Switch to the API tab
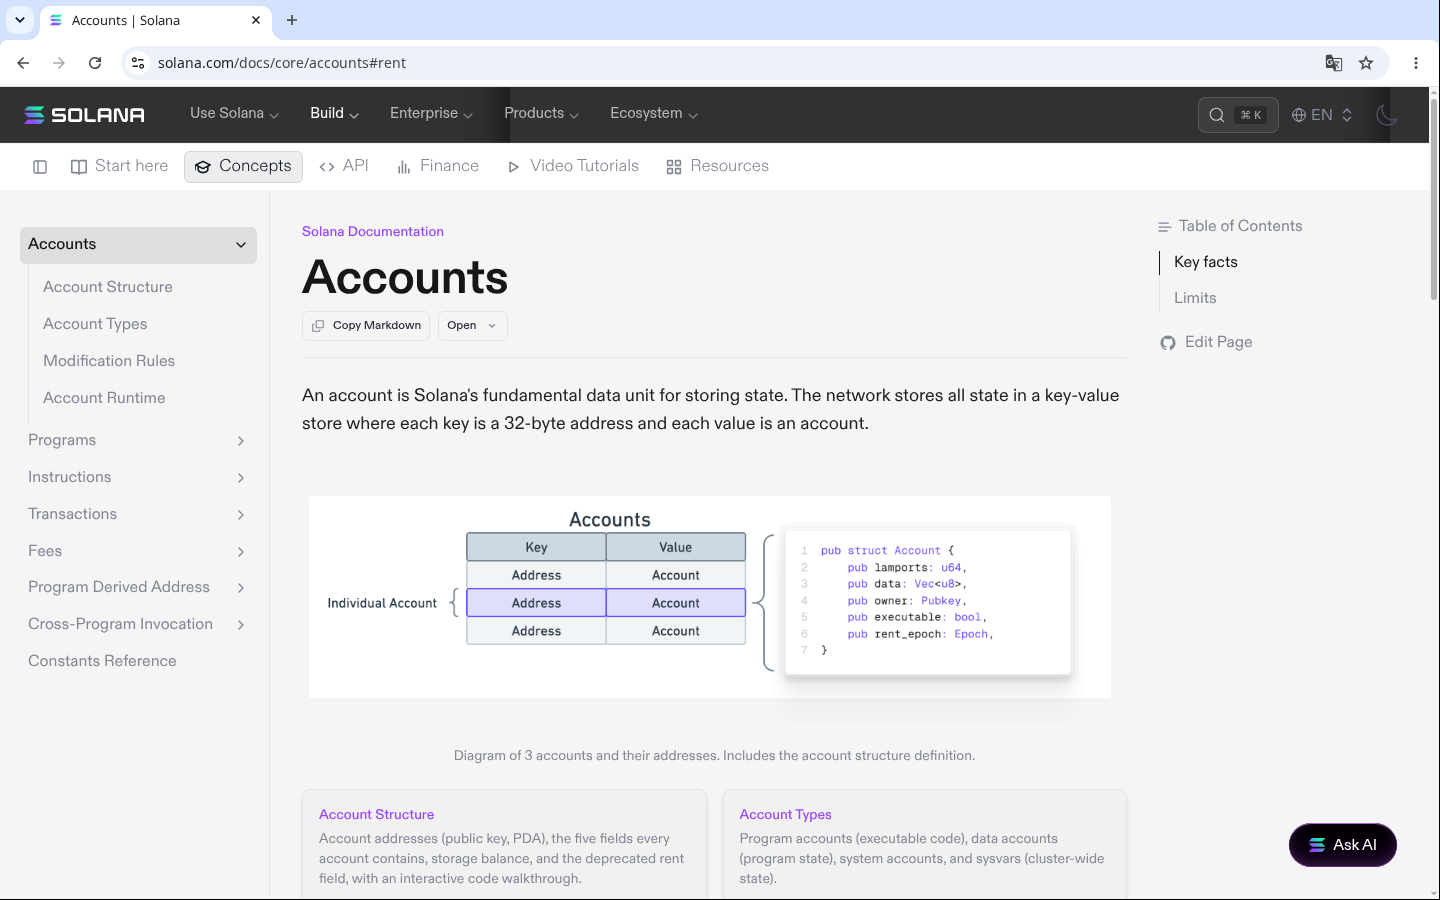The height and width of the screenshot is (900, 1440). 344,167
